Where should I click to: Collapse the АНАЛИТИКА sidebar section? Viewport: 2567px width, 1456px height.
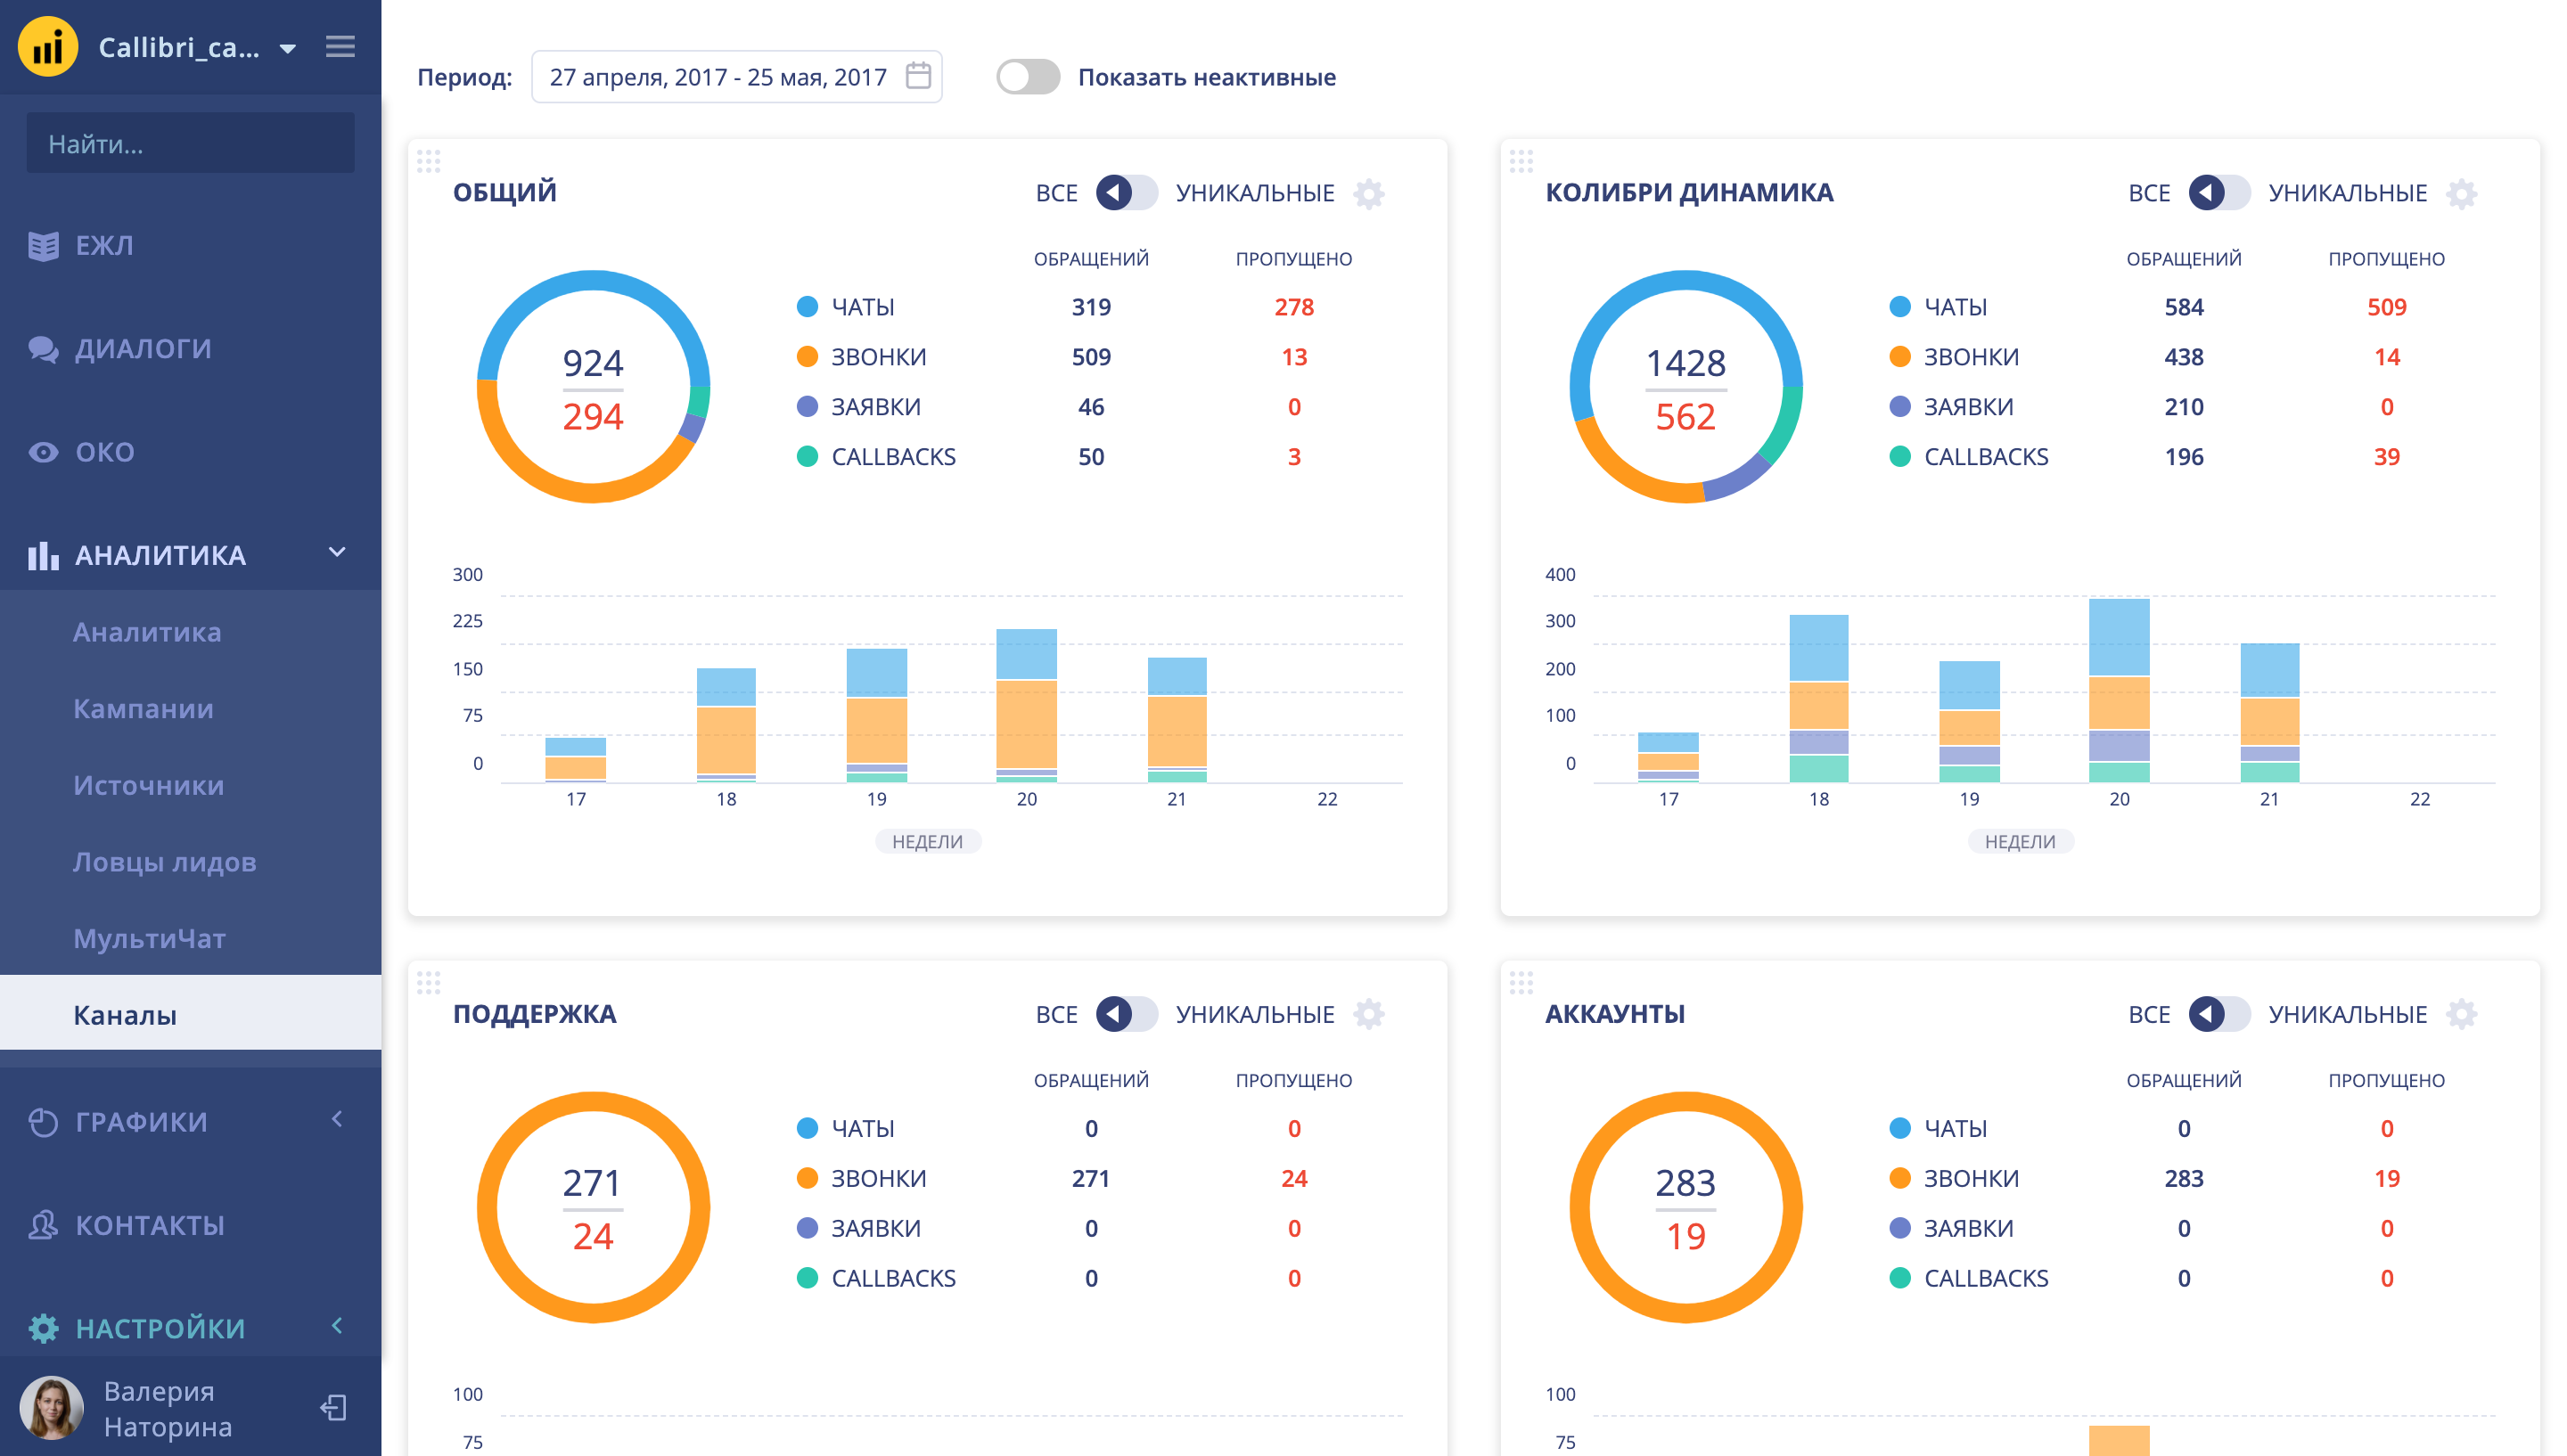pyautogui.click(x=337, y=553)
